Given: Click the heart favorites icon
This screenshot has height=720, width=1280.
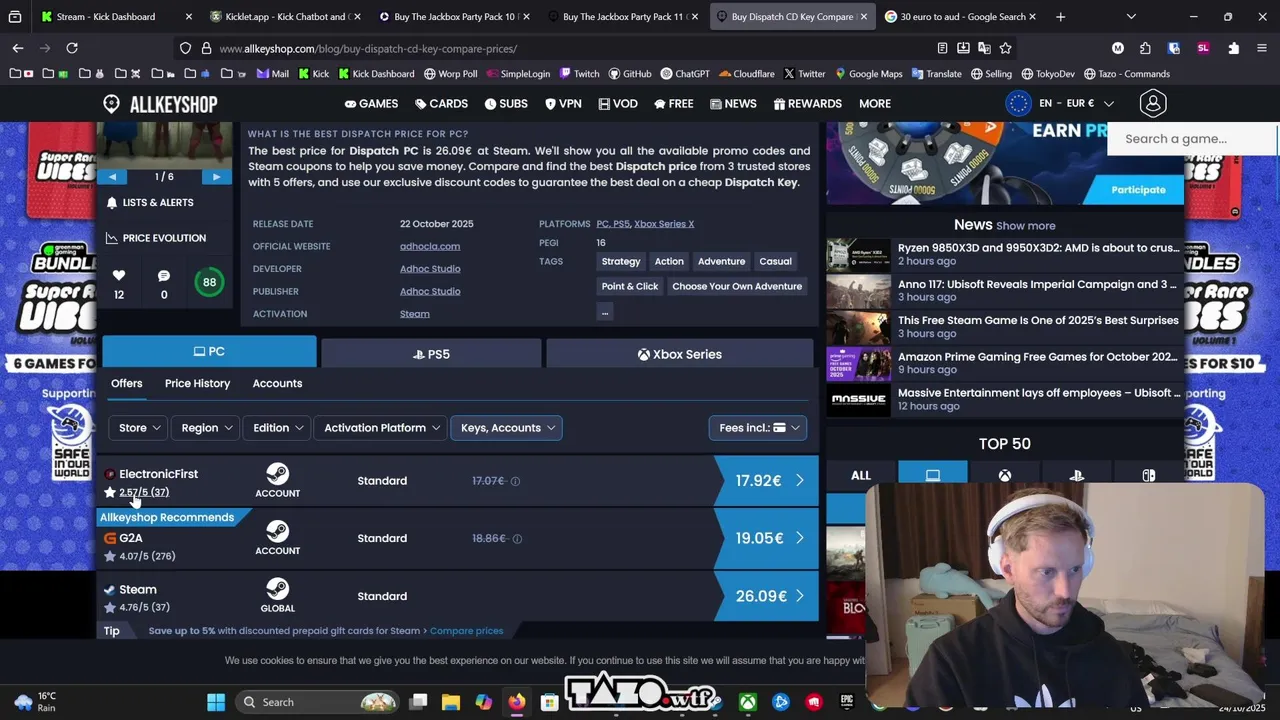Looking at the screenshot, I should [119, 275].
